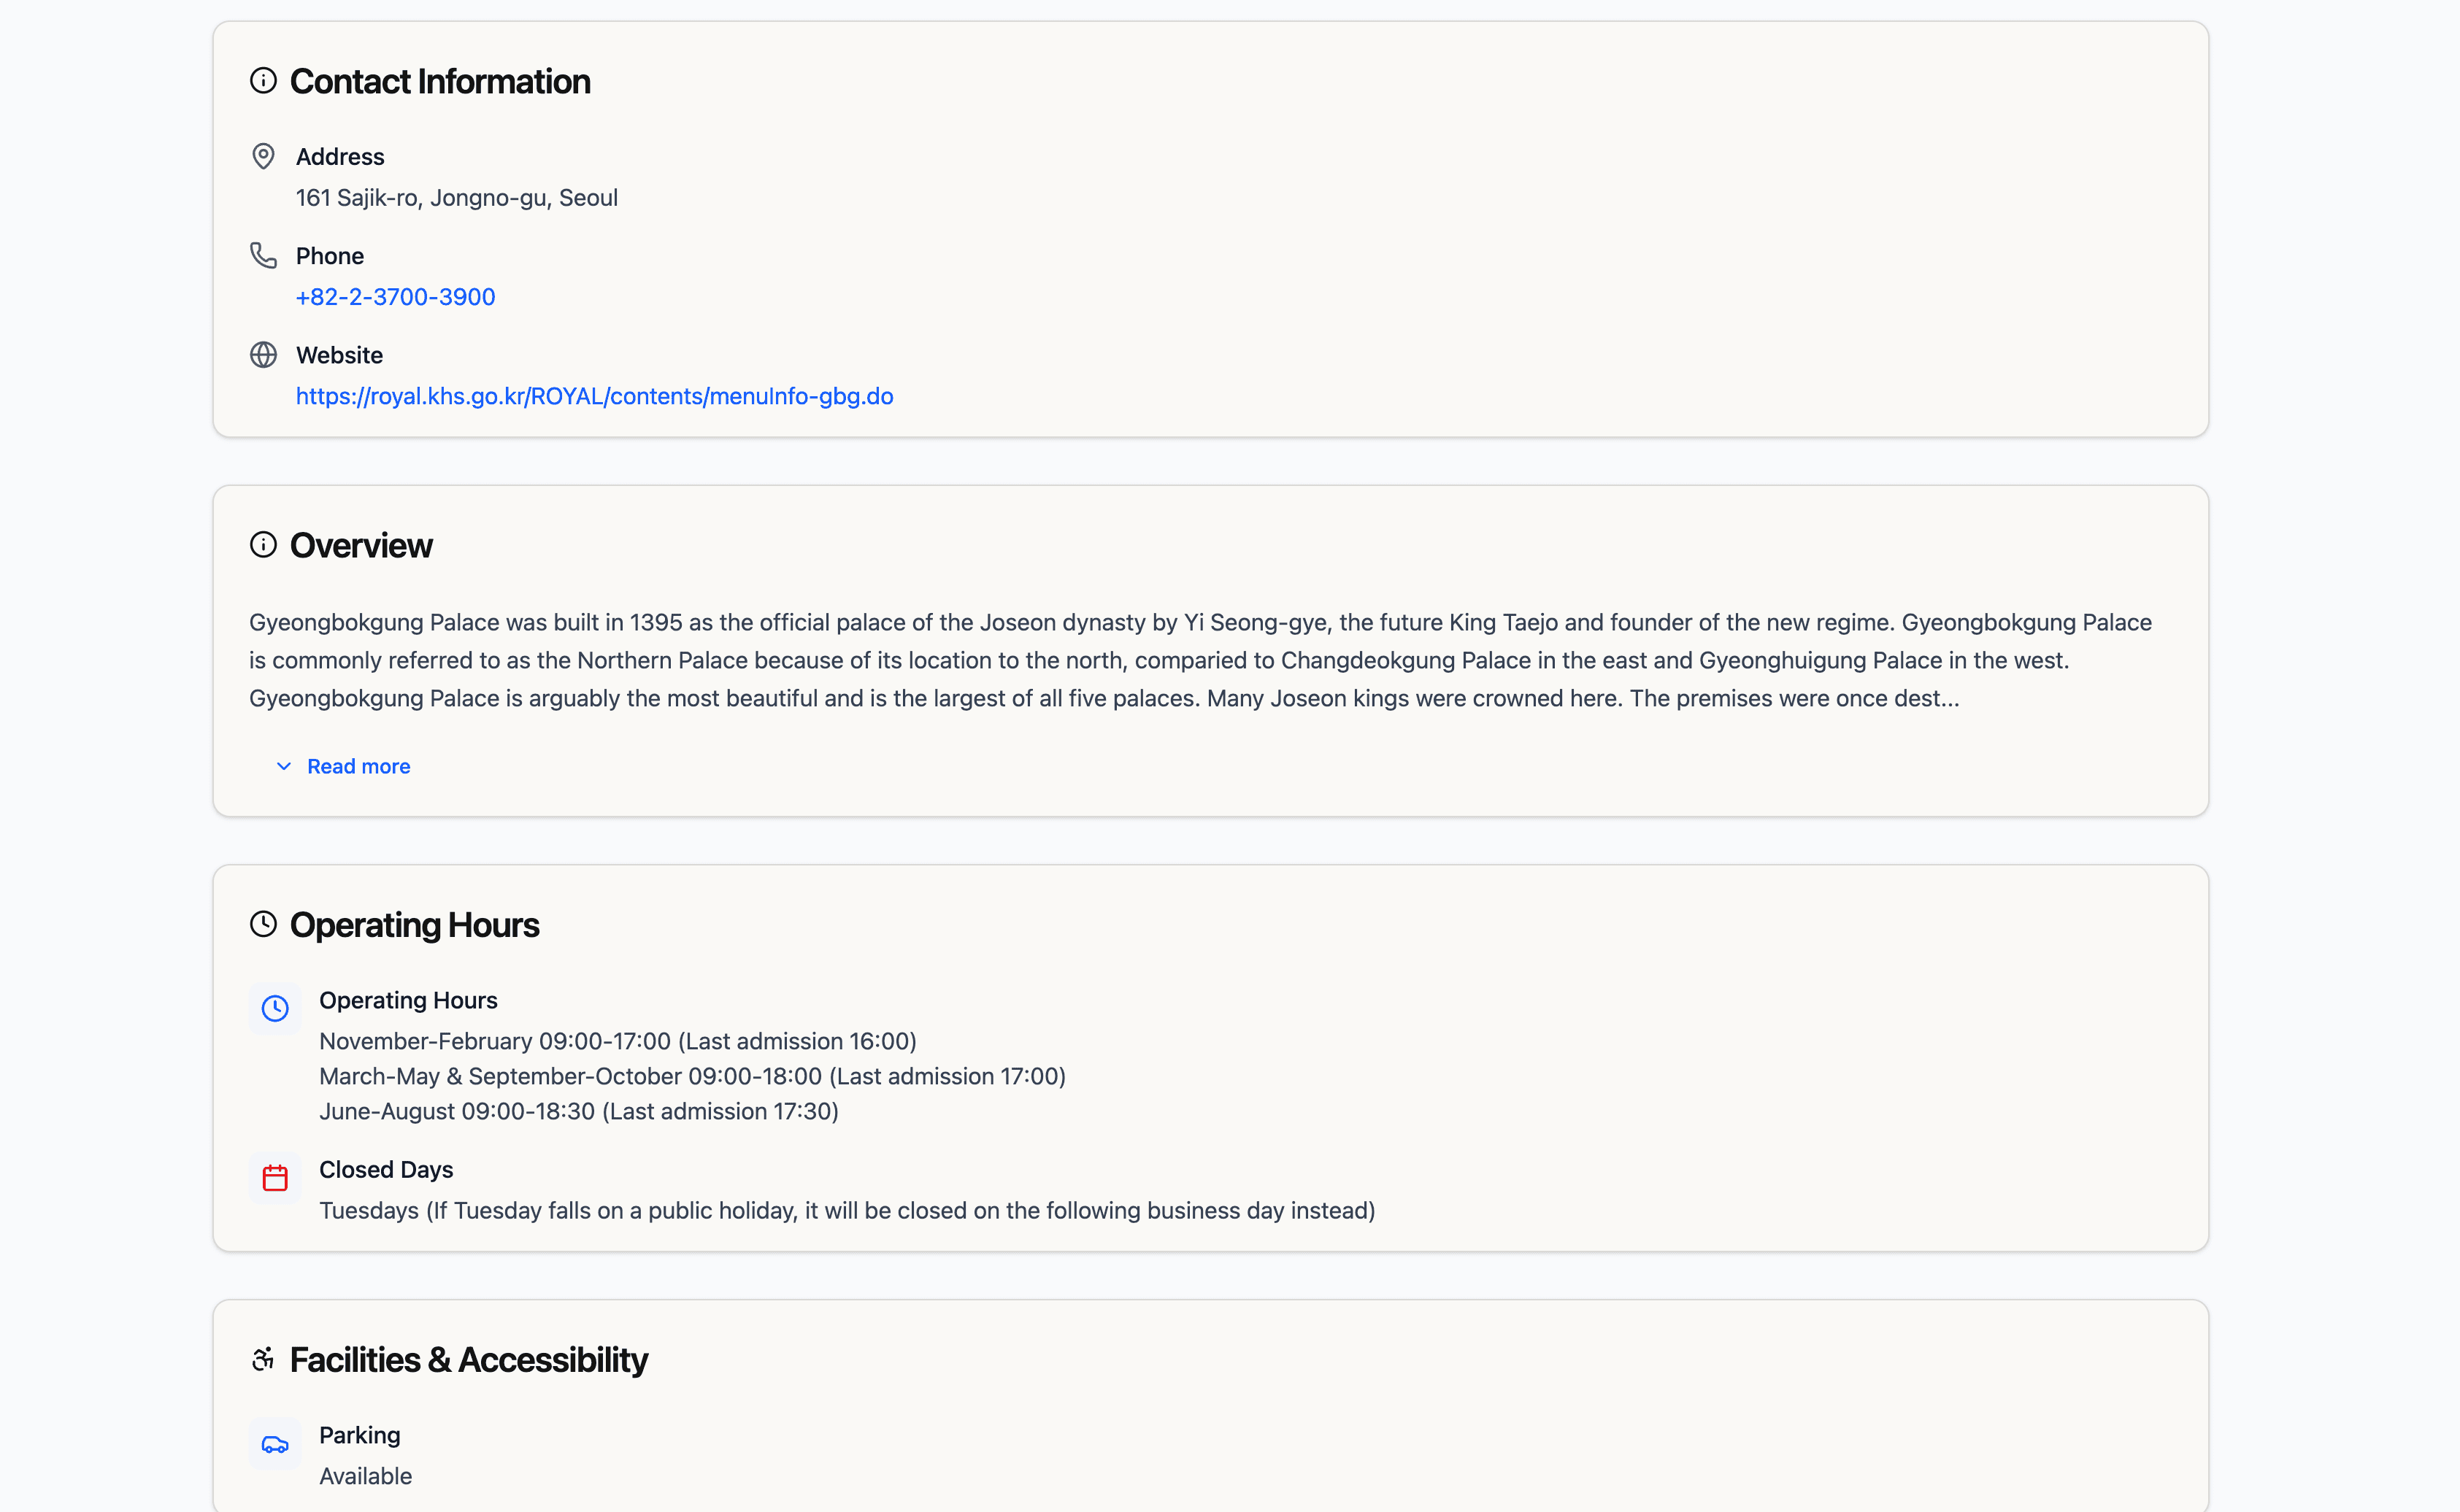Expand the overview with Read more

(x=358, y=766)
